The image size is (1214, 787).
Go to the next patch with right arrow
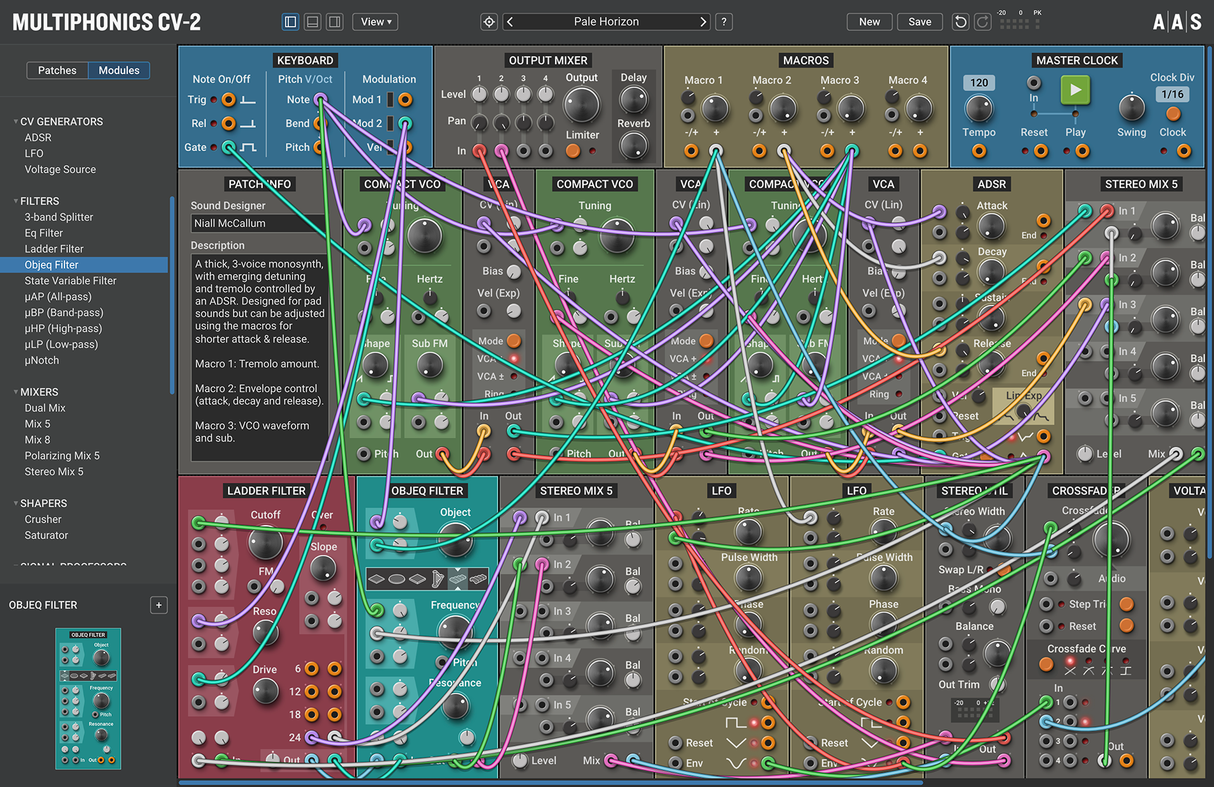pyautogui.click(x=703, y=22)
